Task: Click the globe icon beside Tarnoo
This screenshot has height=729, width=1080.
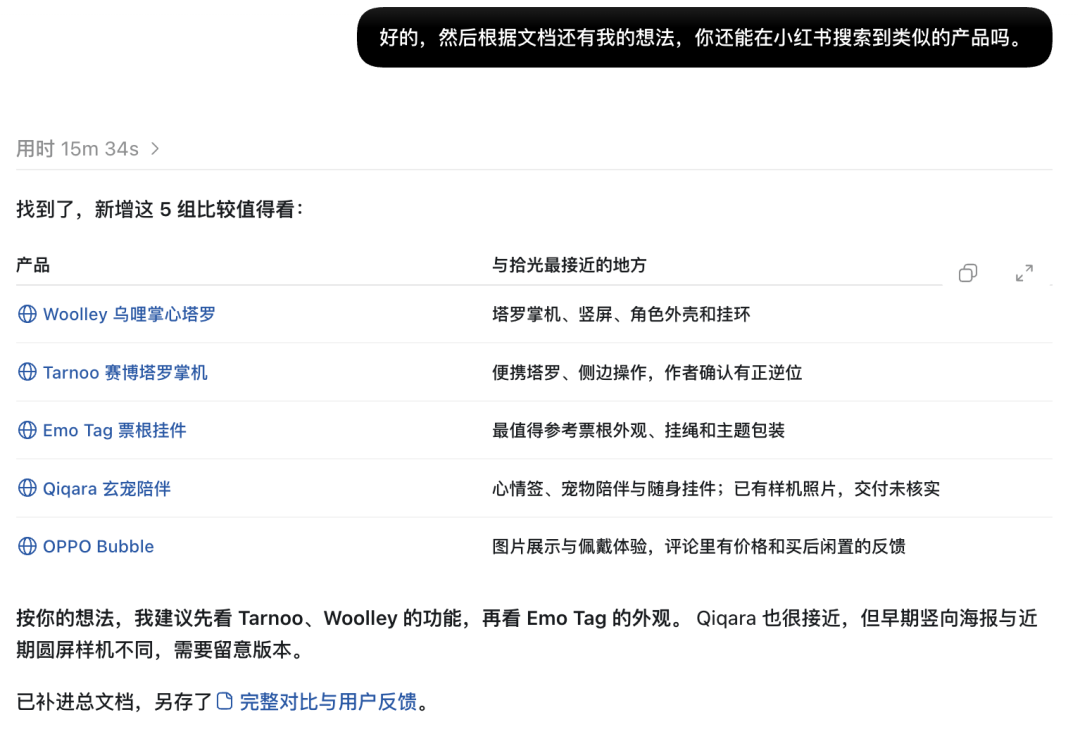Action: pos(27,372)
